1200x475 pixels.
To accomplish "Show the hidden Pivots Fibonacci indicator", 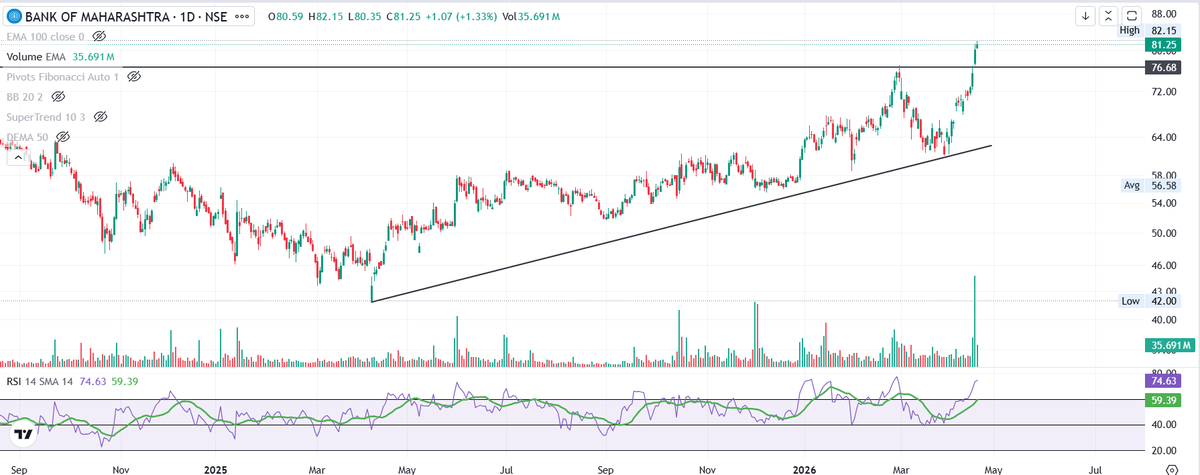I will click(134, 76).
